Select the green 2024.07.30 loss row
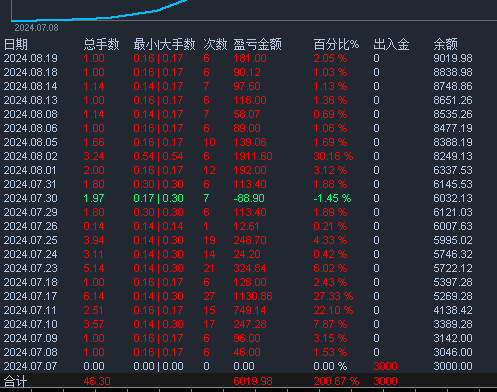 pos(248,198)
